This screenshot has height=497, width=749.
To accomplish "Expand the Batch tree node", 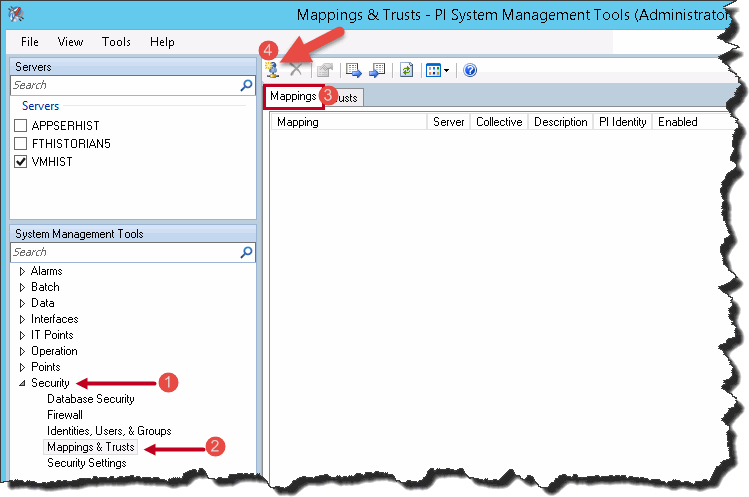I will [22, 287].
